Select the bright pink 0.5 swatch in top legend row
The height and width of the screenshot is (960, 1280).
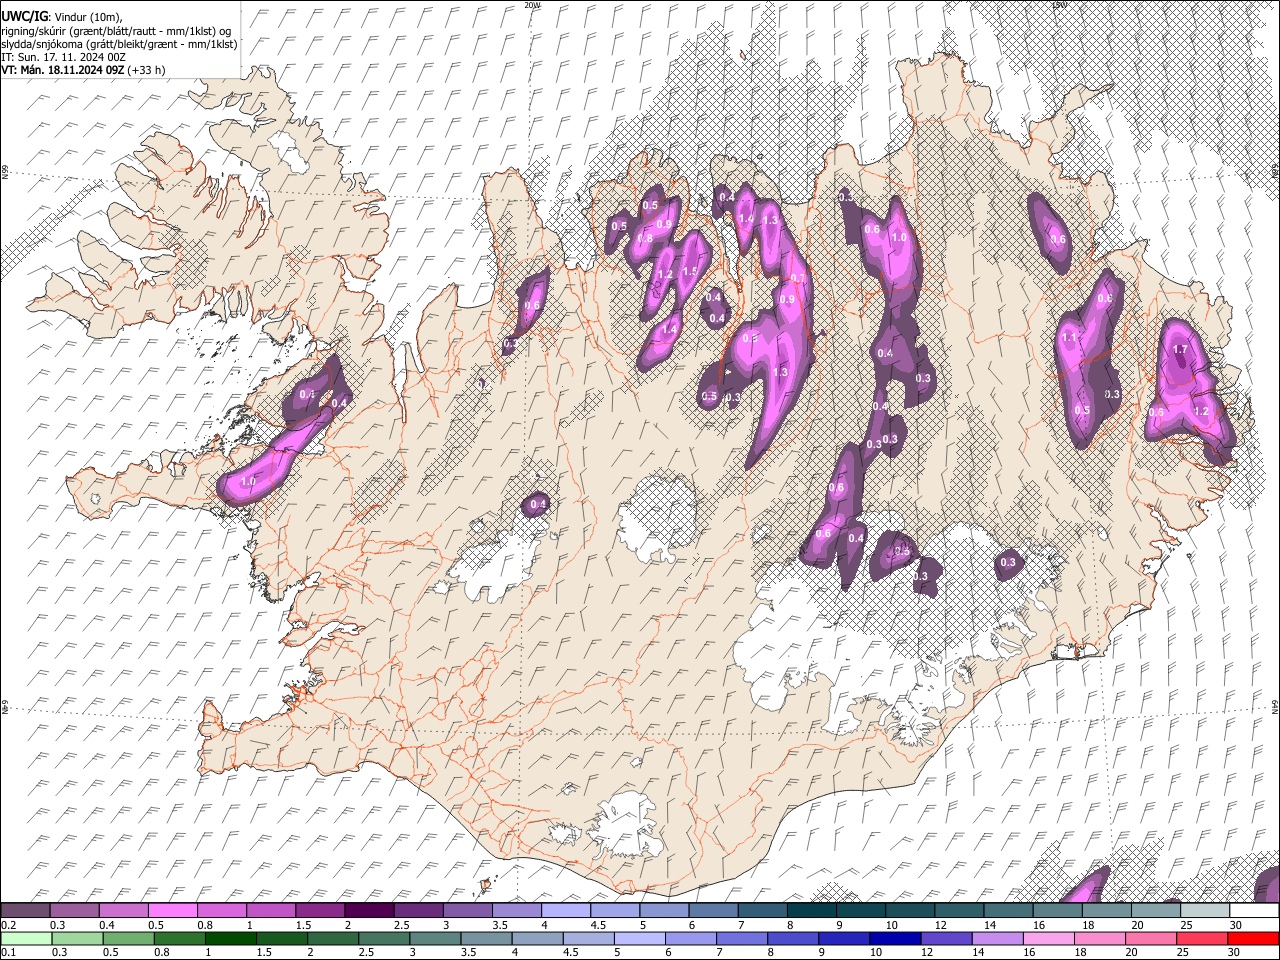point(172,911)
